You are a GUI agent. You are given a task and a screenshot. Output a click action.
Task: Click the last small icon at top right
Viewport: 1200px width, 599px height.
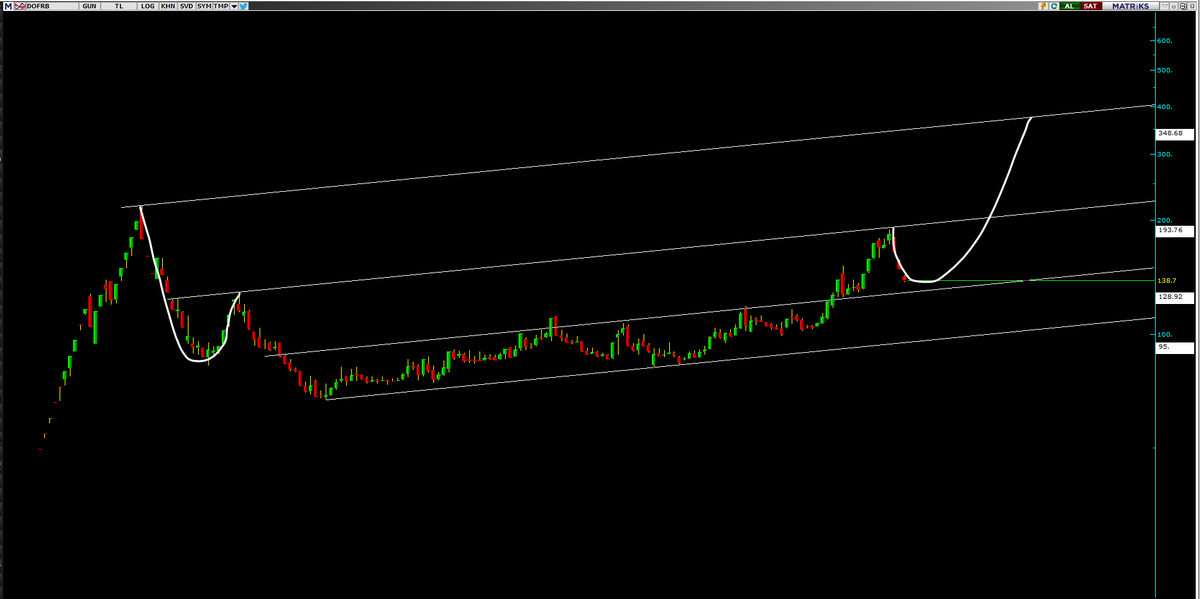pyautogui.click(x=1192, y=6)
